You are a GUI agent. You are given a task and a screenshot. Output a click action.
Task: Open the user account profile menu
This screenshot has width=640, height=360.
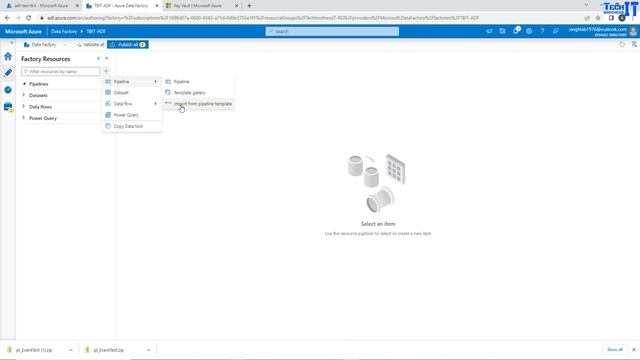(x=602, y=31)
